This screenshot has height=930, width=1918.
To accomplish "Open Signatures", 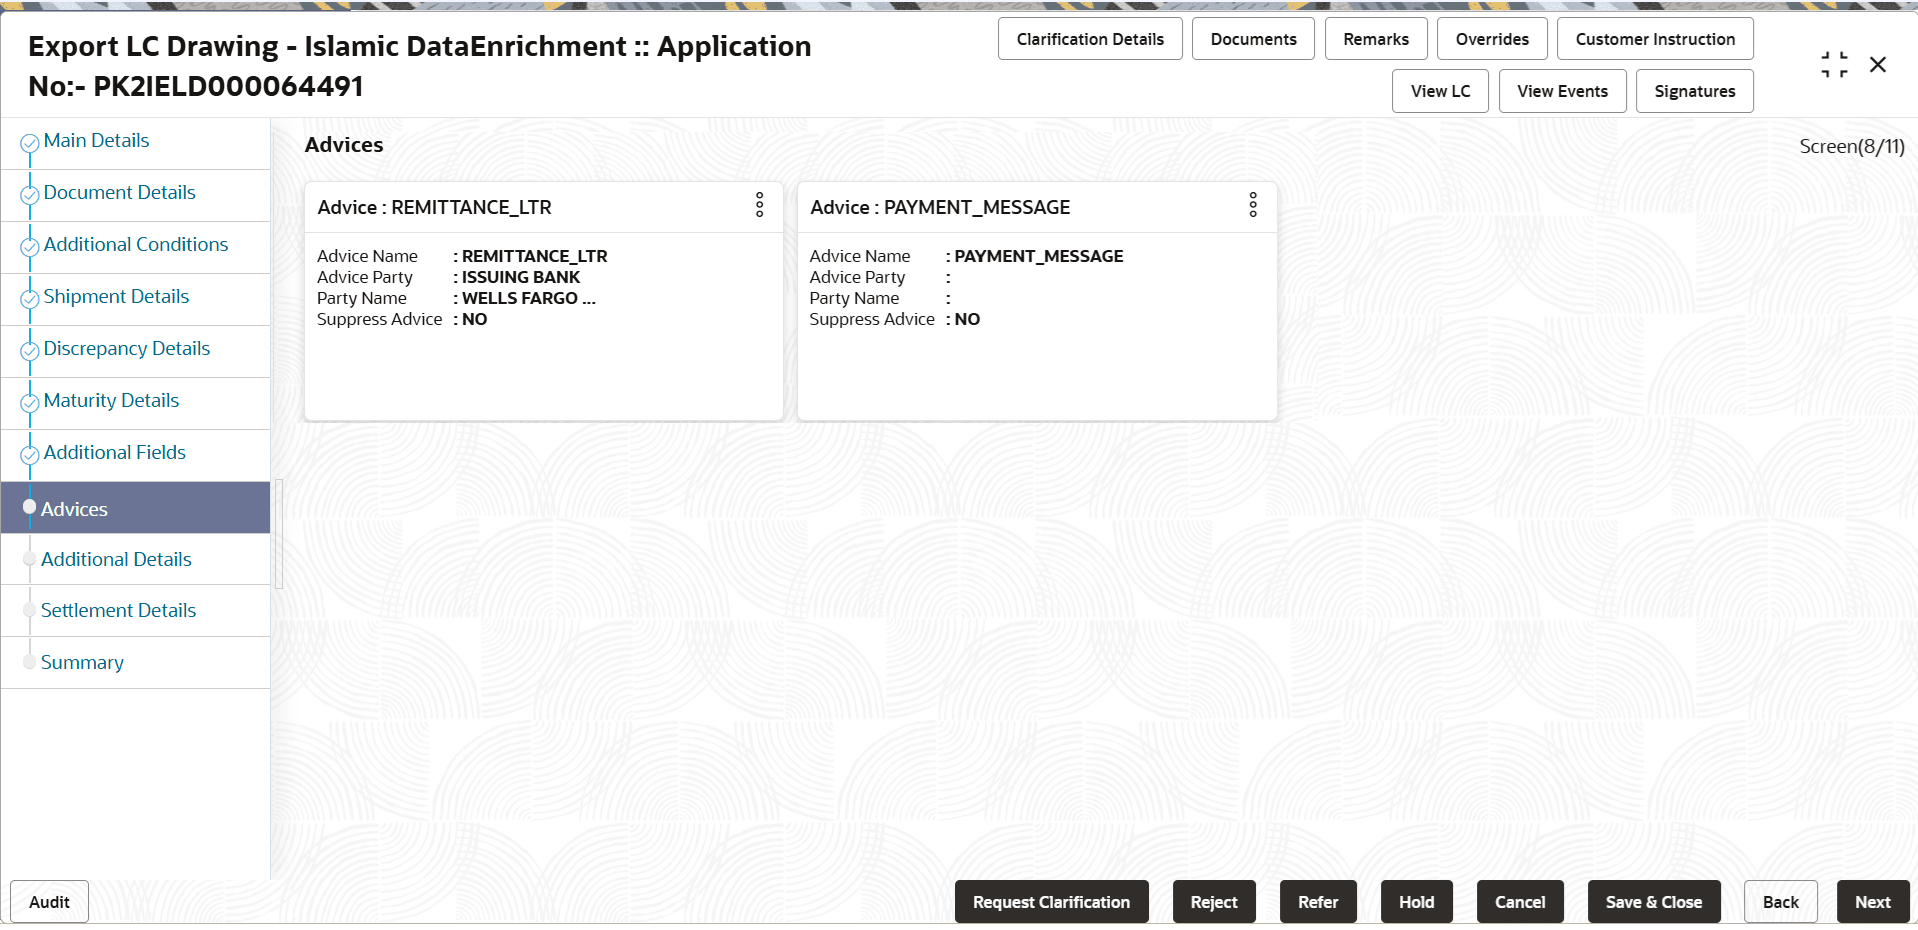I will (x=1694, y=91).
